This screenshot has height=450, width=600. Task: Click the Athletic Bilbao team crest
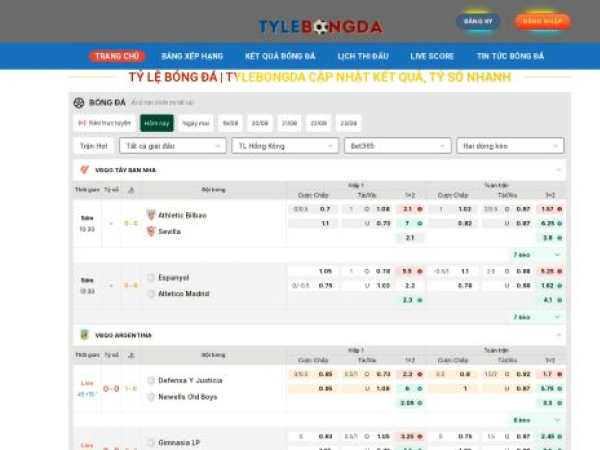[151, 215]
